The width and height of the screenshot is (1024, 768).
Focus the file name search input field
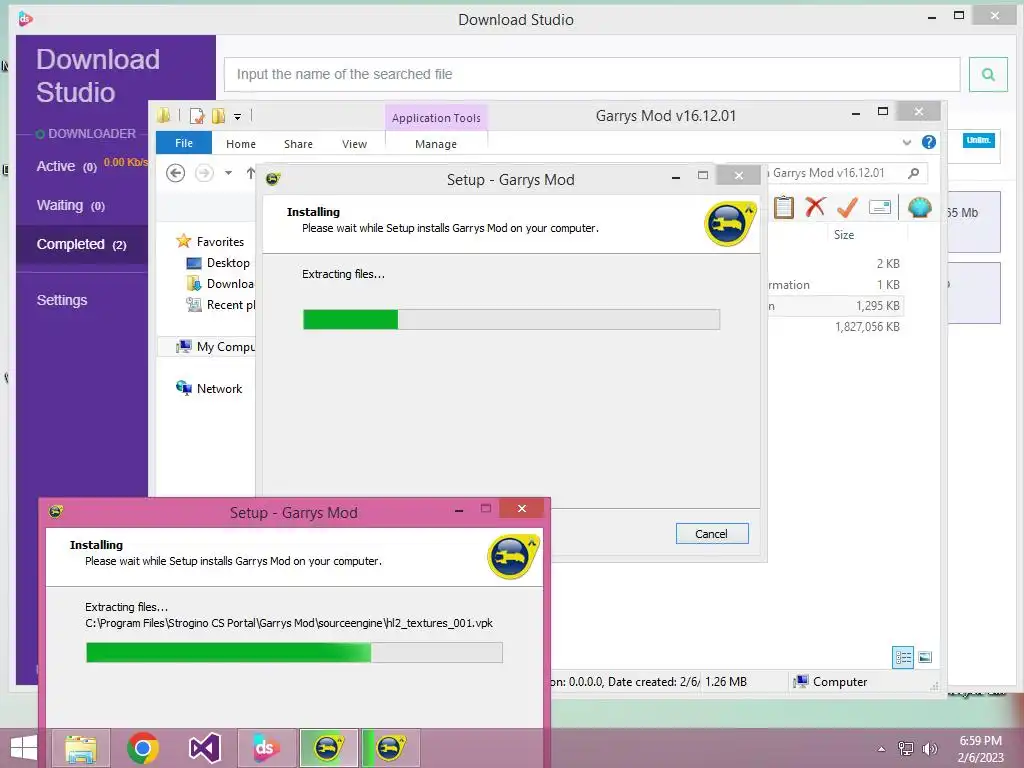pos(592,74)
